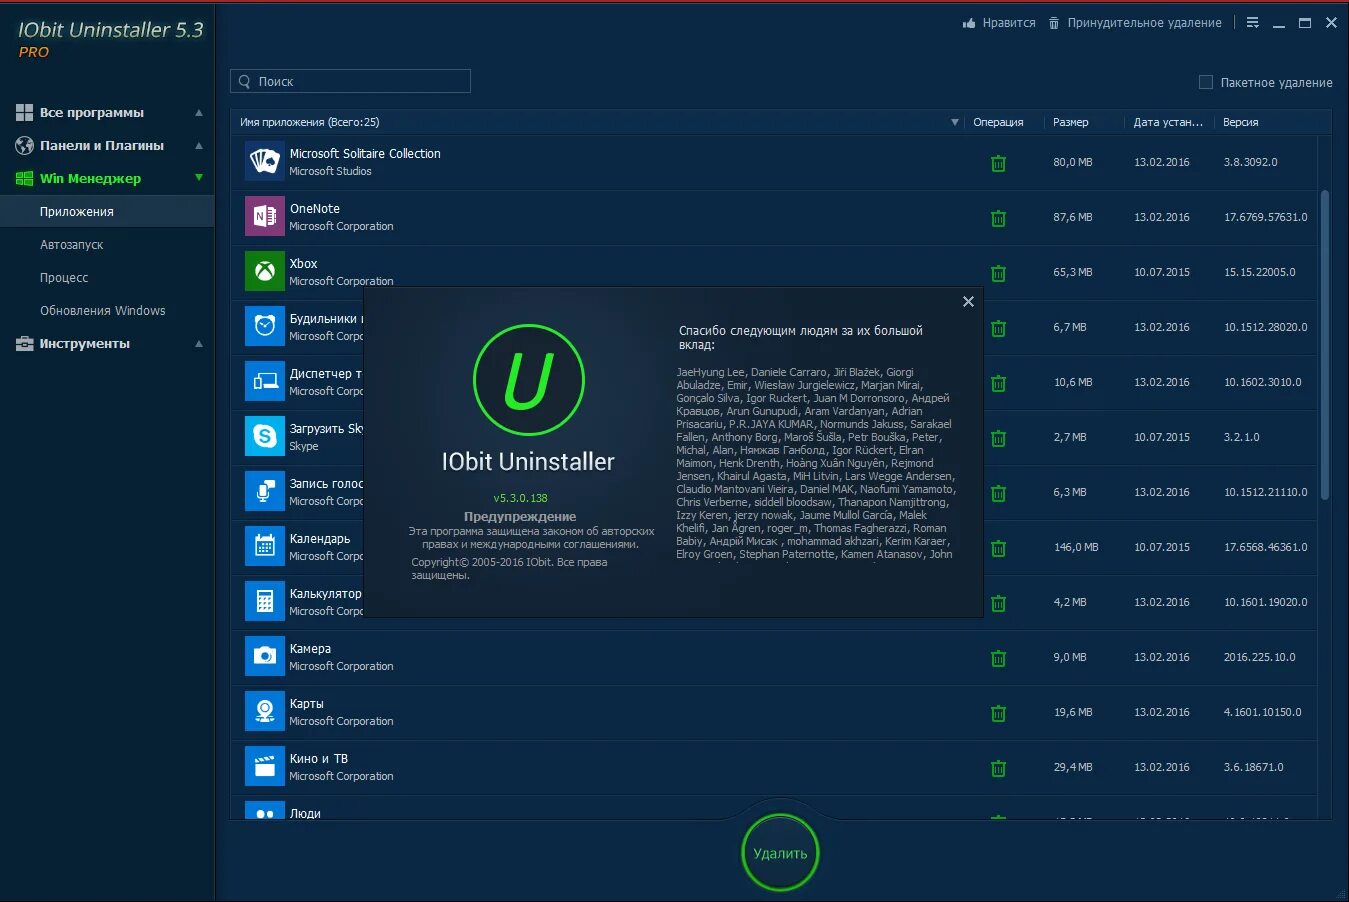1349x902 pixels.
Task: Select the Карты row name text
Action: pos(307,704)
